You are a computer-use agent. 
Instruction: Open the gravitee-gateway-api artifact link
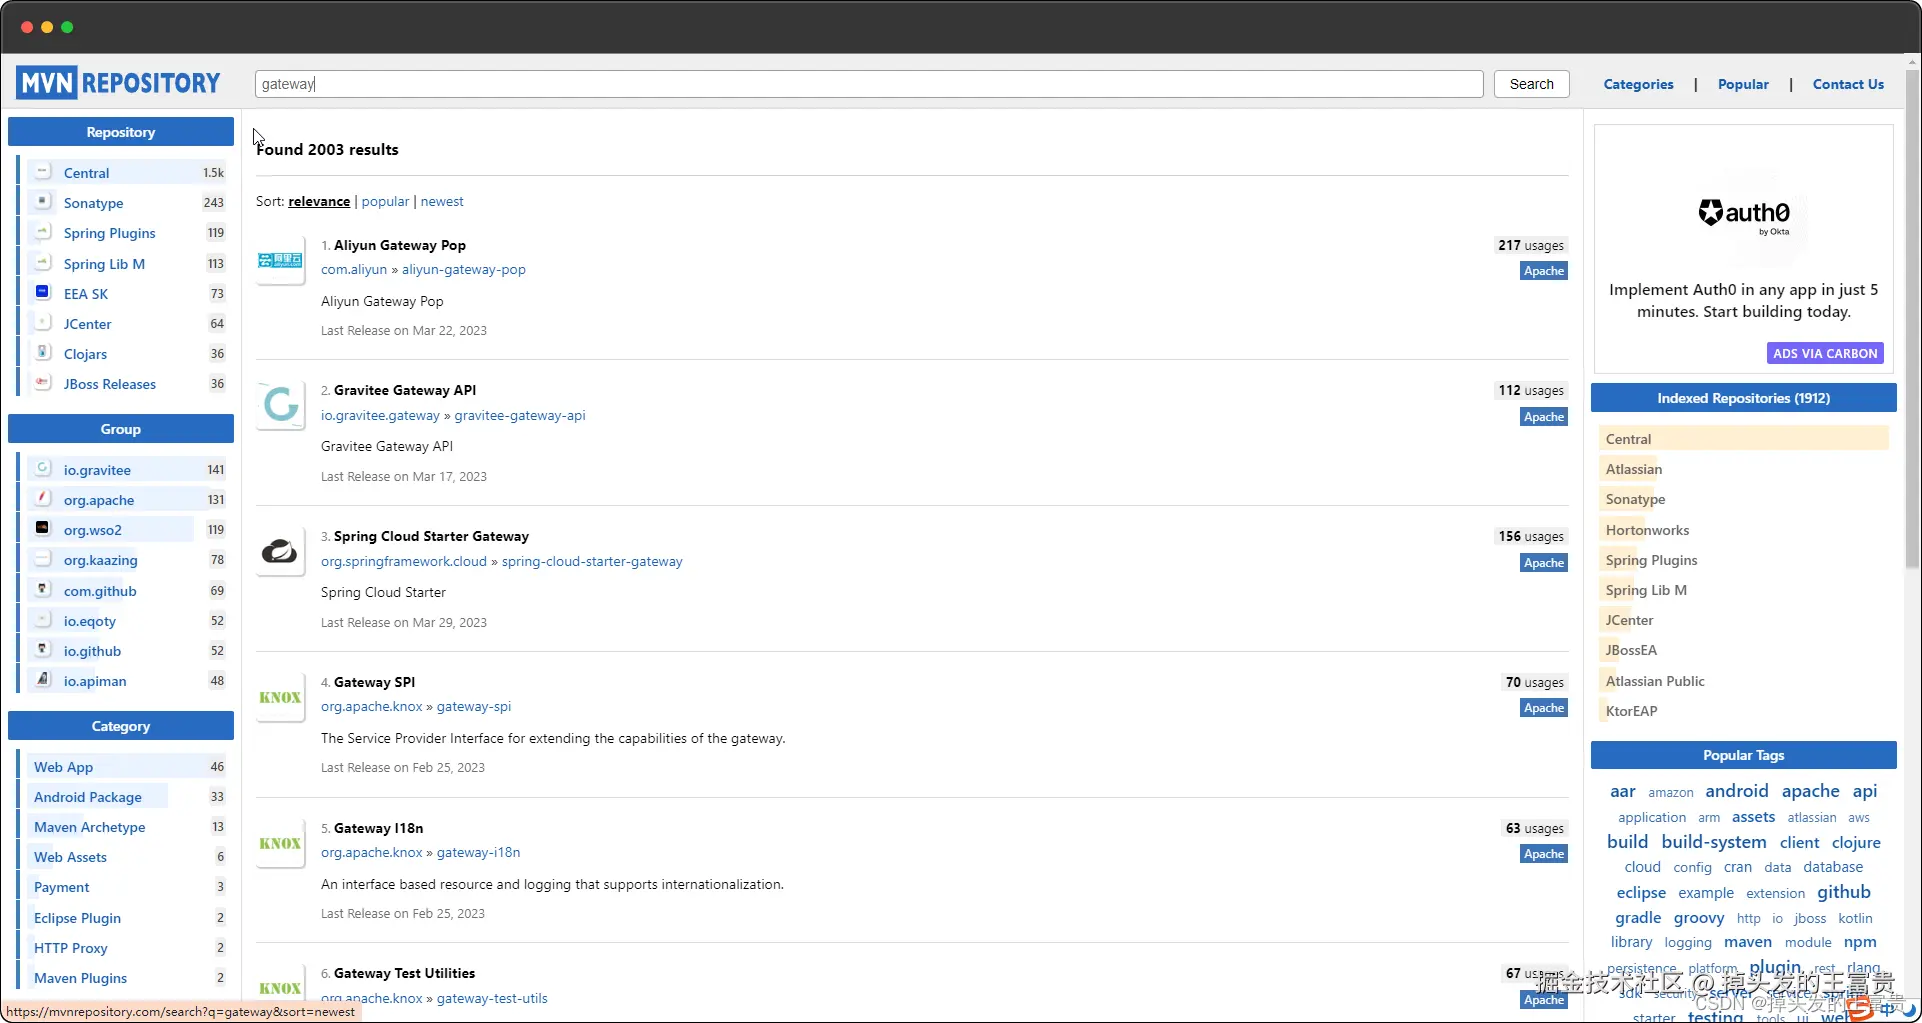[x=520, y=415]
